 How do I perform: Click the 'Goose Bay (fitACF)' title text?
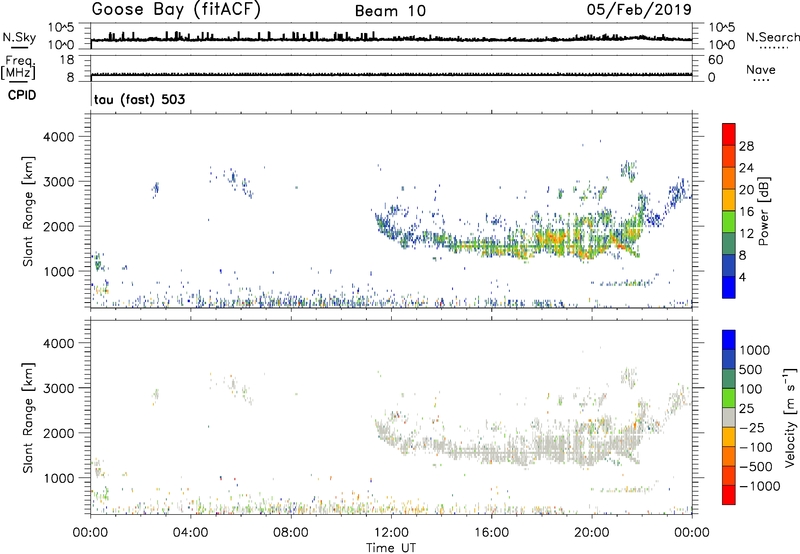click(176, 10)
